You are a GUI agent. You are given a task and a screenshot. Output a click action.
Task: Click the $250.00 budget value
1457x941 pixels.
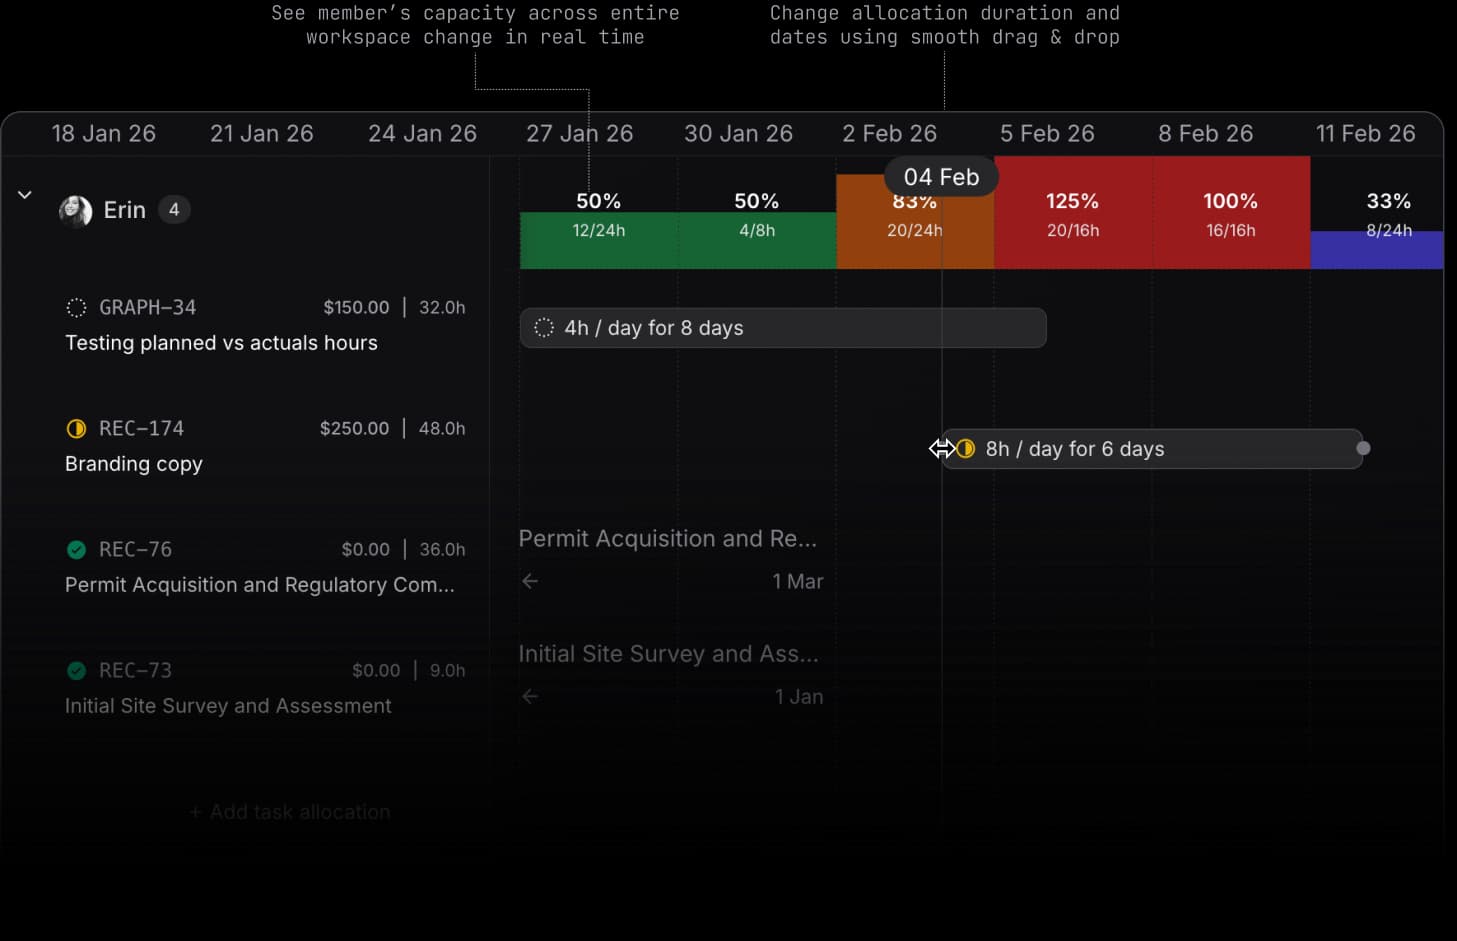click(354, 429)
